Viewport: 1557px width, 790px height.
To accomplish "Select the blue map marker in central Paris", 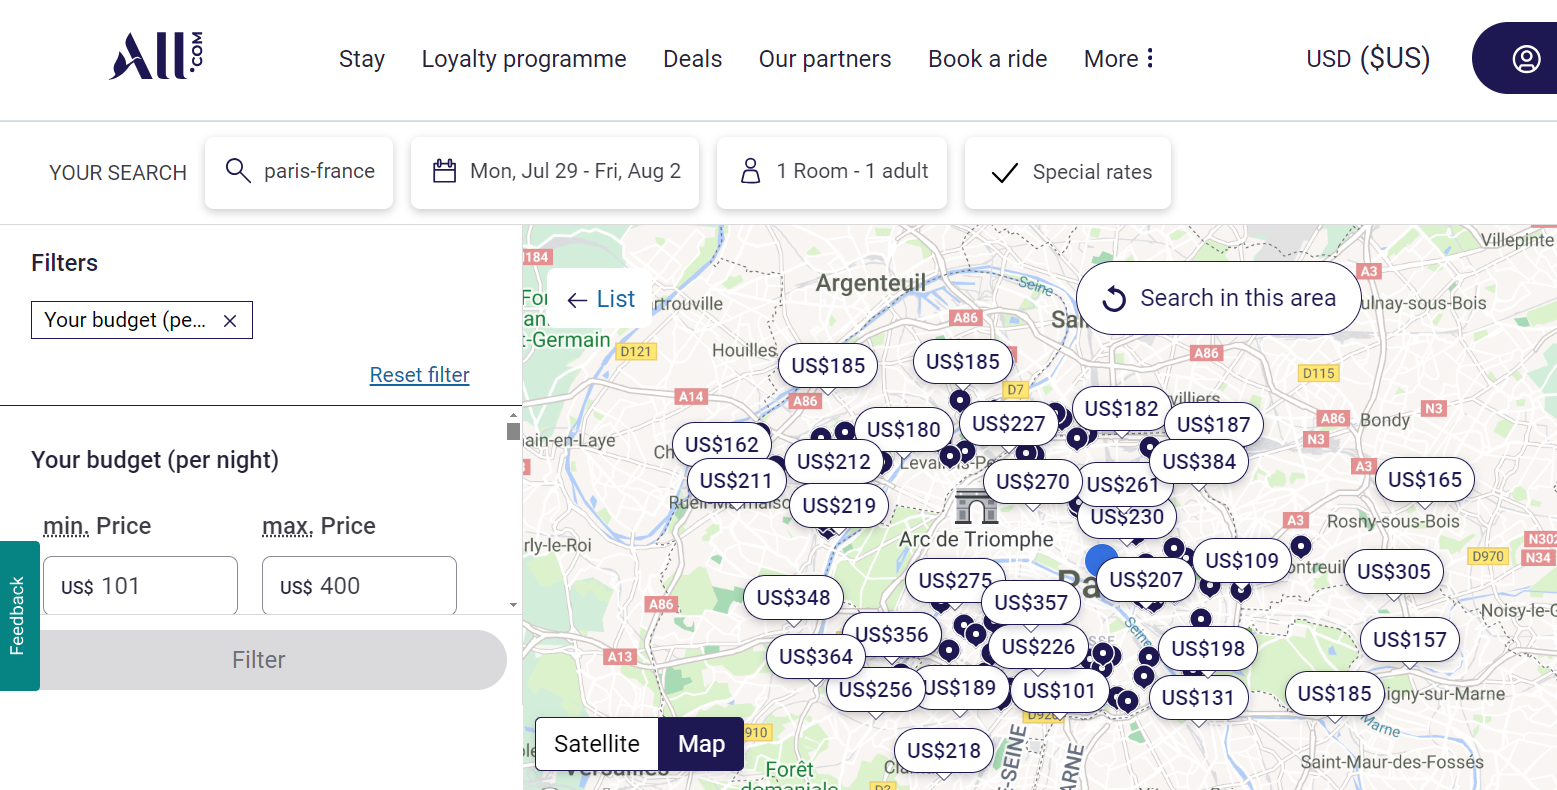I will pyautogui.click(x=1102, y=560).
